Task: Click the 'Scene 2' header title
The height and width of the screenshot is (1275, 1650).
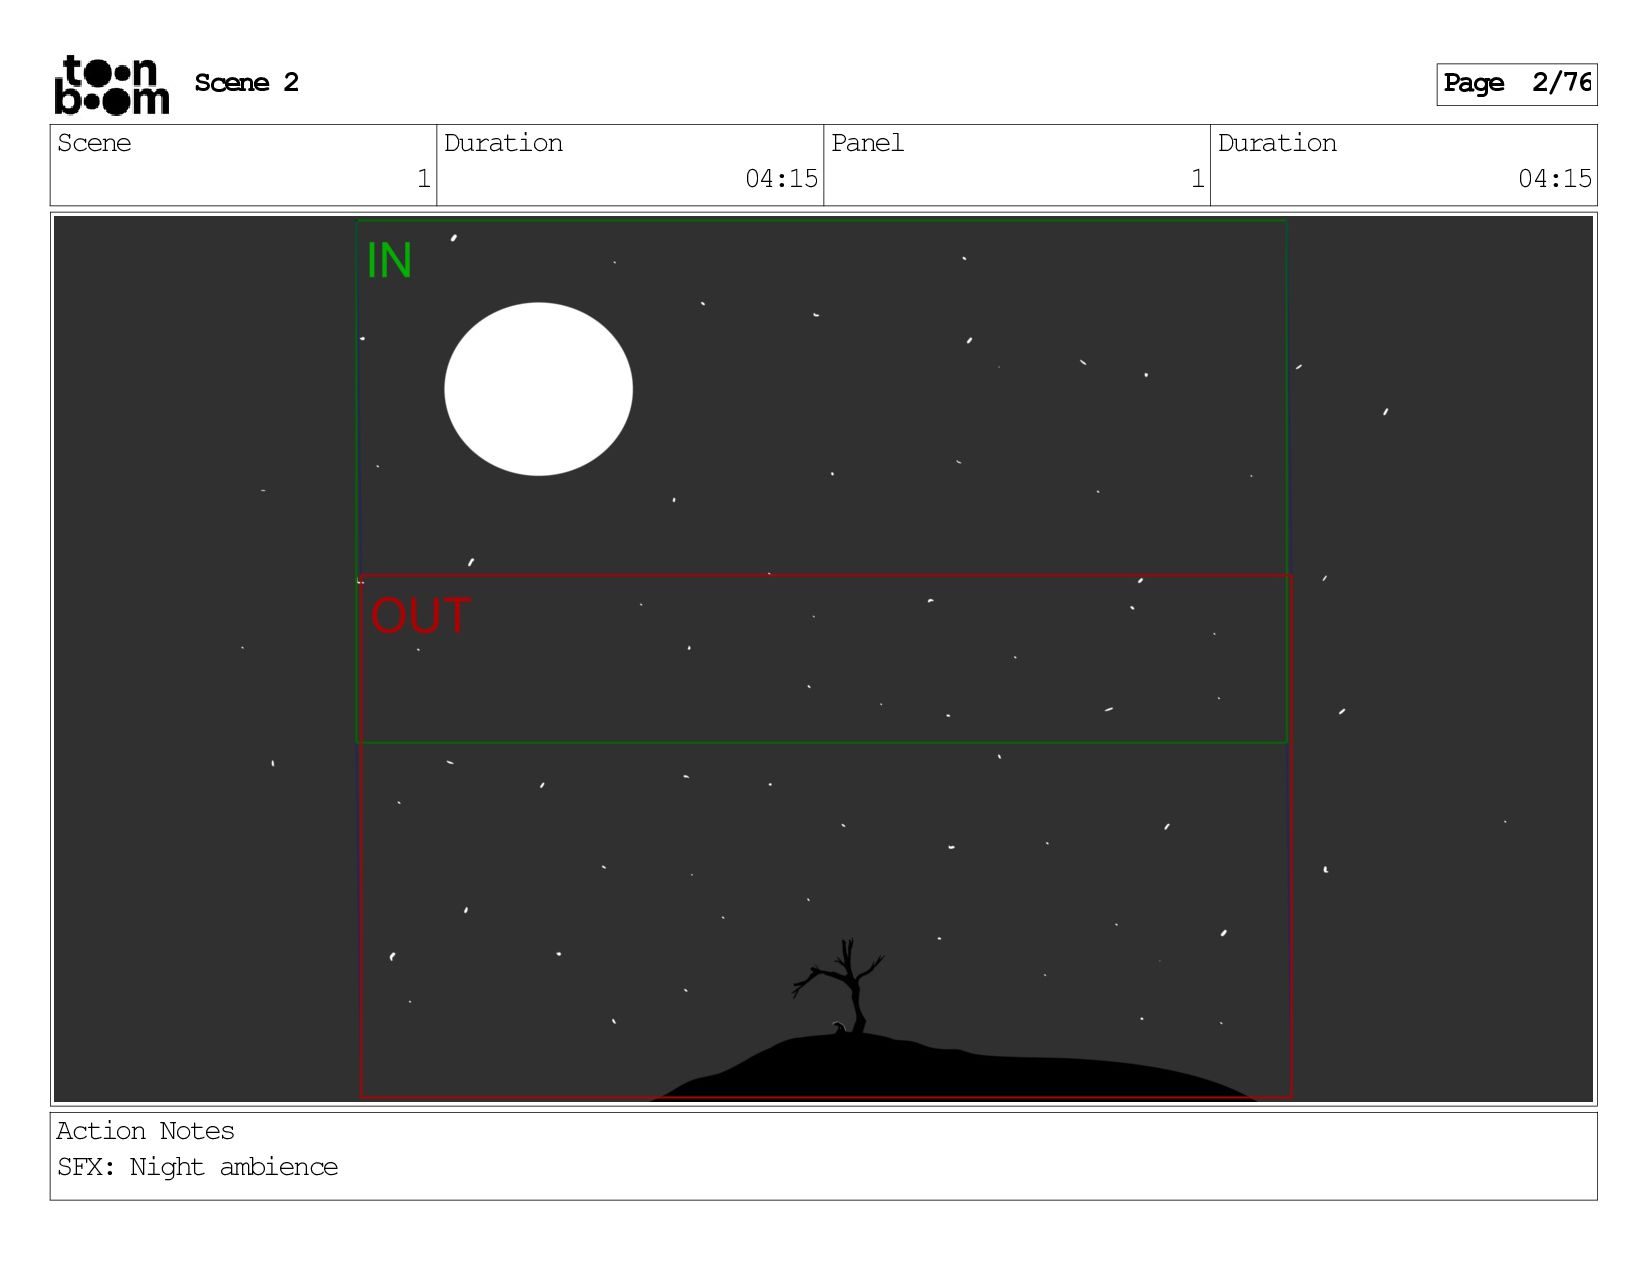Action: (x=246, y=83)
